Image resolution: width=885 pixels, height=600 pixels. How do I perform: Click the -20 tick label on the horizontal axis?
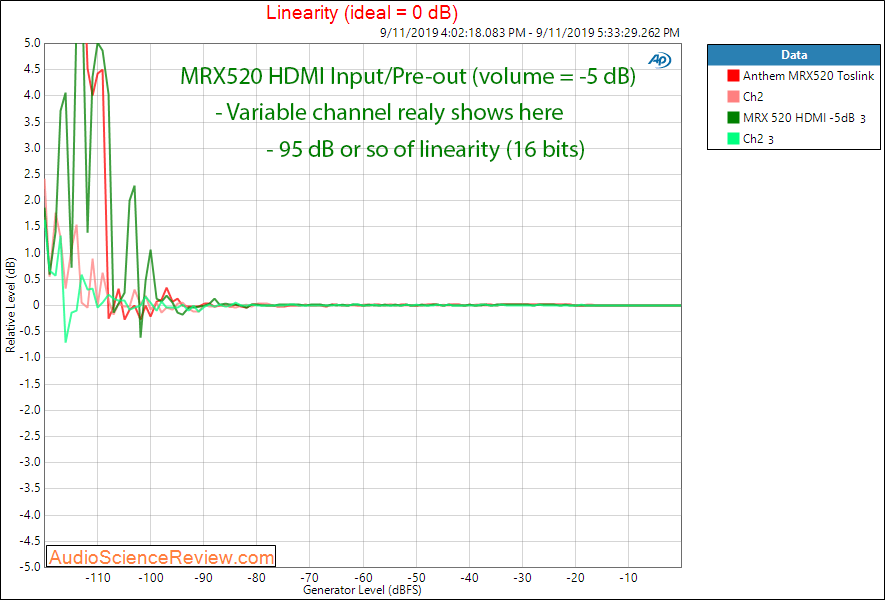(x=575, y=578)
